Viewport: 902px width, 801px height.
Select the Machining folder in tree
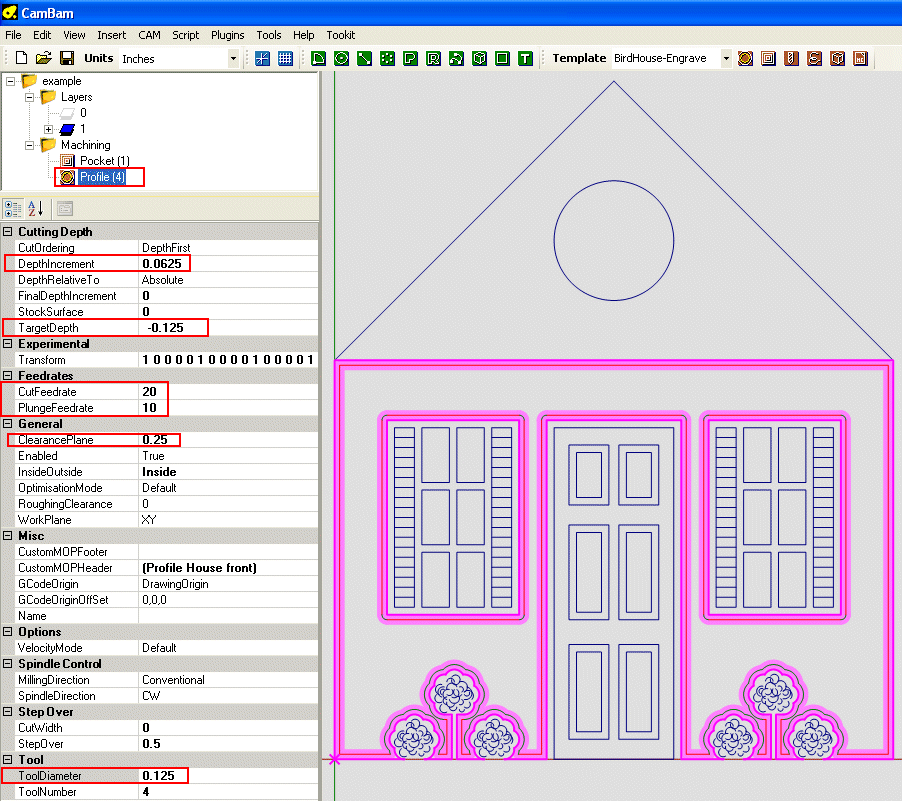[85, 145]
